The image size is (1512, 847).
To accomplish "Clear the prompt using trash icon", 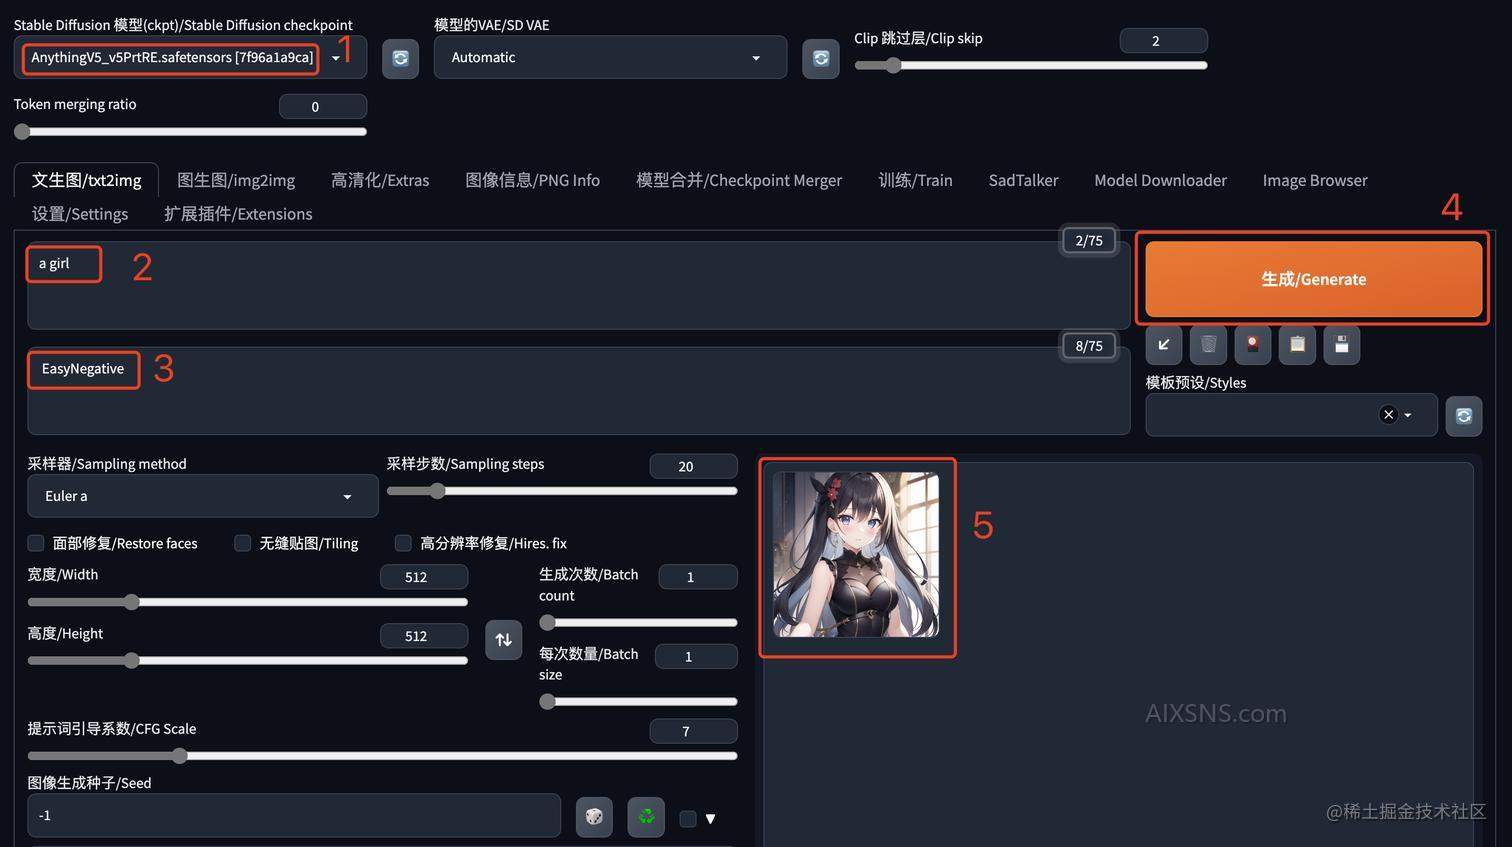I will tap(1208, 344).
